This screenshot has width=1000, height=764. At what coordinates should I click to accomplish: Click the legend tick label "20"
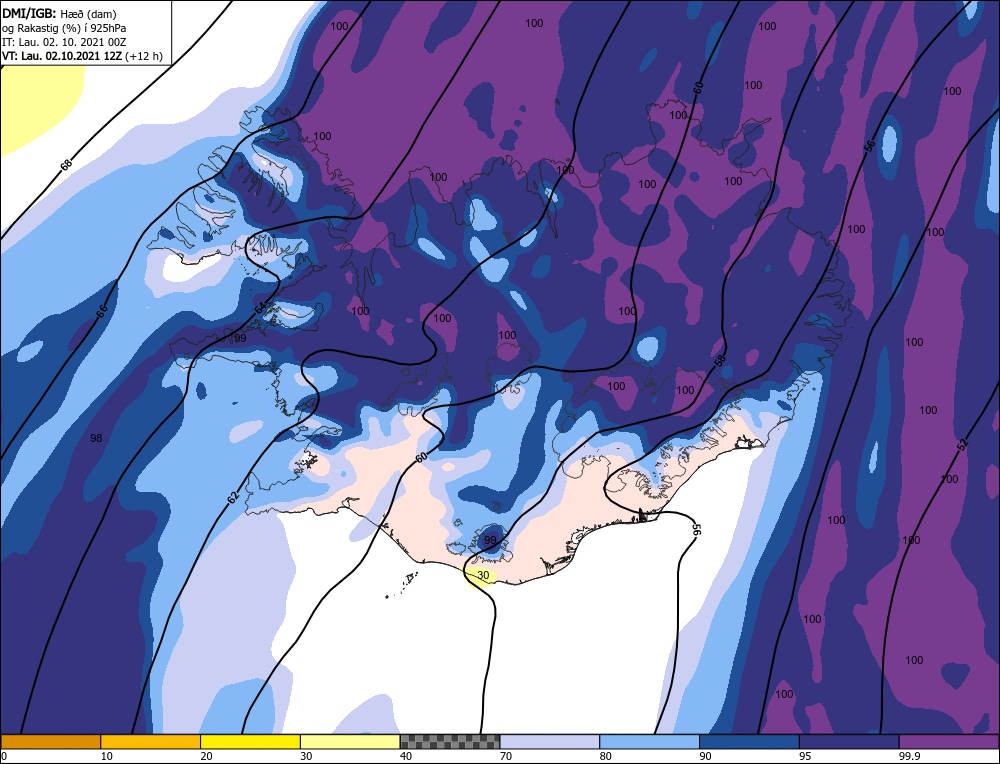[x=207, y=756]
